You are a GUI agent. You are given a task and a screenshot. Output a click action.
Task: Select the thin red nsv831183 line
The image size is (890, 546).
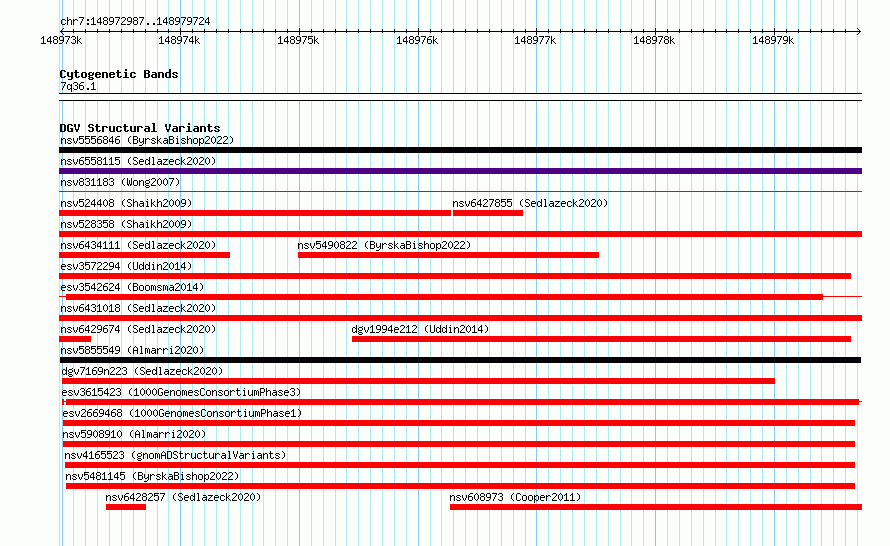pos(460,192)
